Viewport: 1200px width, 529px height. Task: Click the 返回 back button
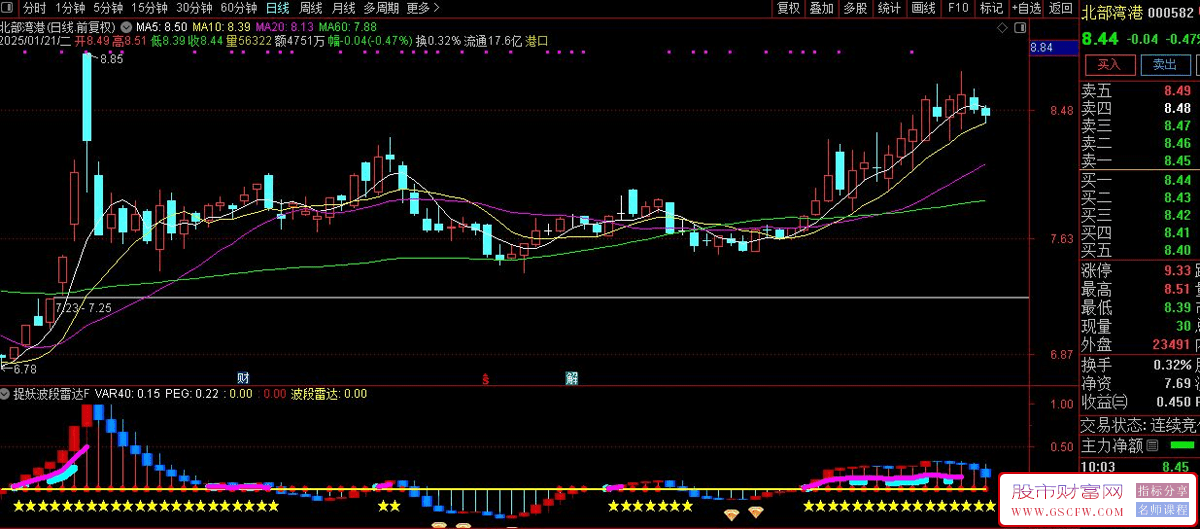point(1060,8)
